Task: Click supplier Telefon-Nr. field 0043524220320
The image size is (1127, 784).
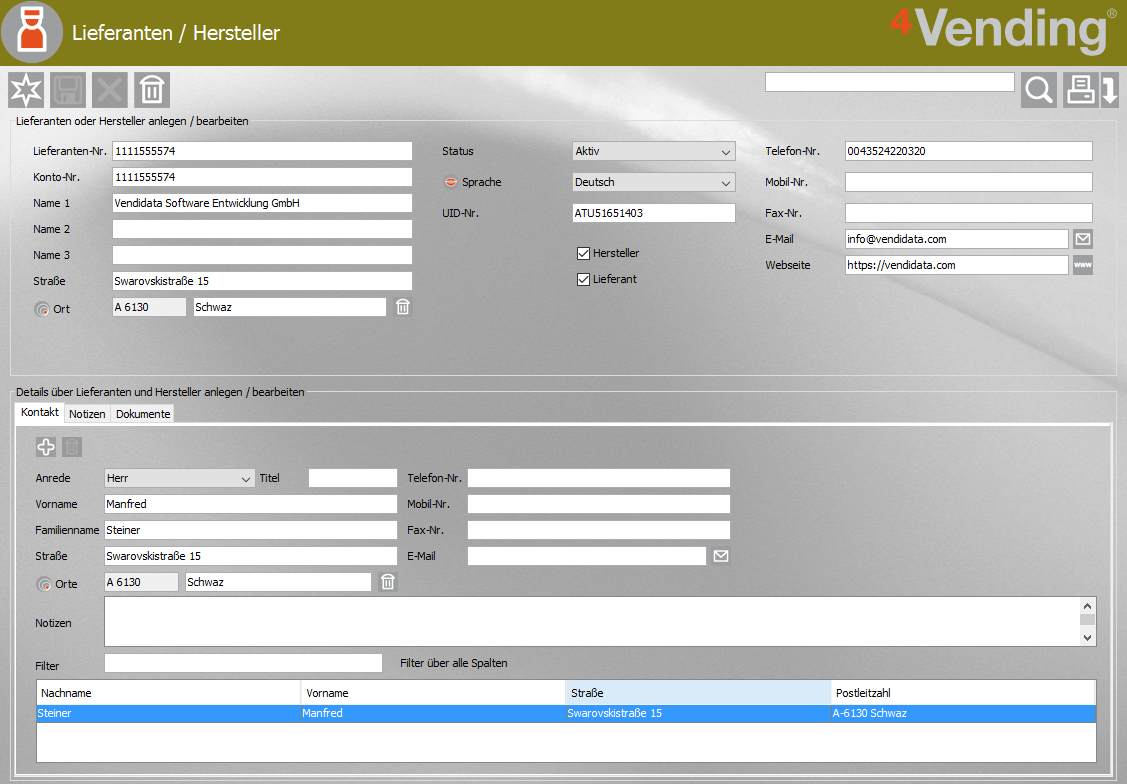Action: (969, 151)
